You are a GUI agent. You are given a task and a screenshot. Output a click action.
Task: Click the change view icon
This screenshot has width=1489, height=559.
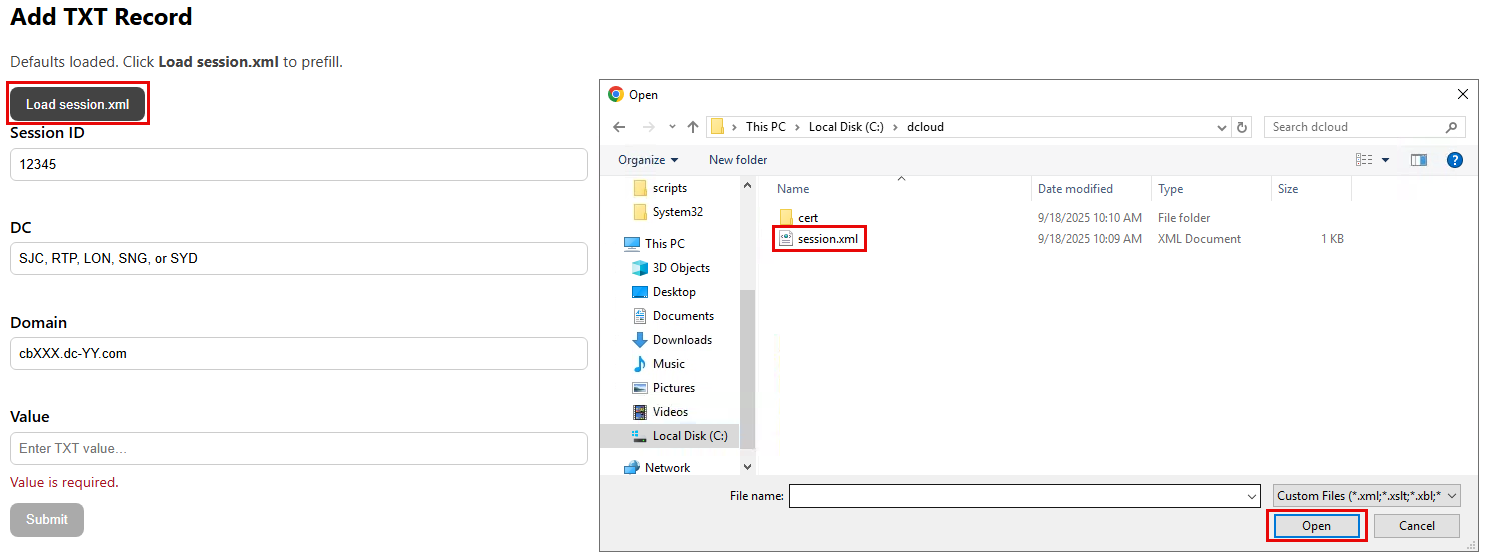pyautogui.click(x=1364, y=160)
